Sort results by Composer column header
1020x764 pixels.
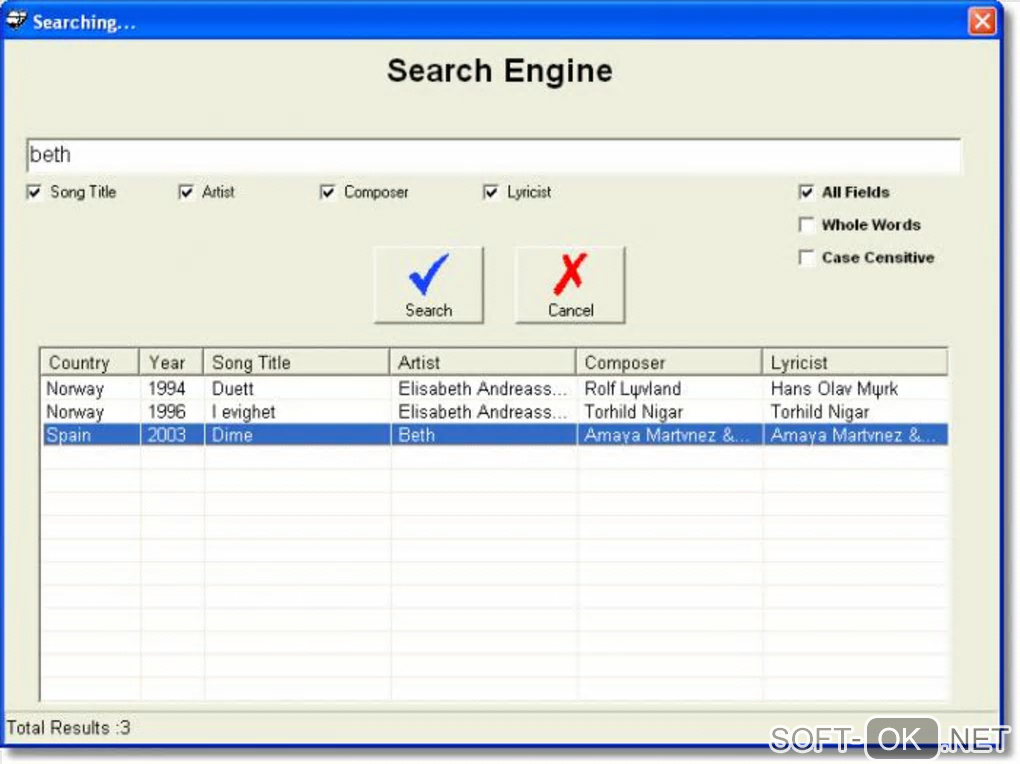click(669, 362)
